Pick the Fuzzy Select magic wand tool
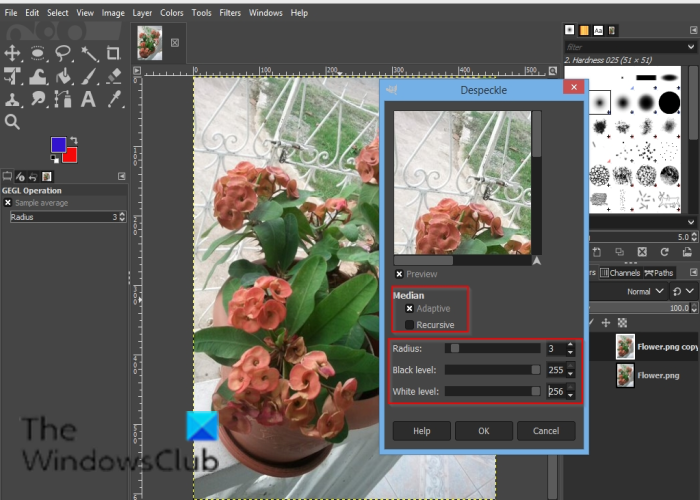This screenshot has width=700, height=500. click(89, 52)
